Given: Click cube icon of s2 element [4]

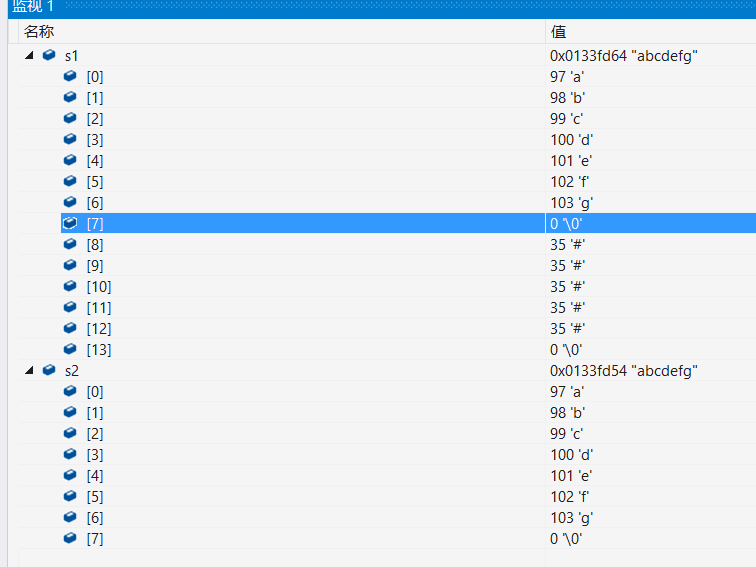Looking at the screenshot, I should 70,474.
